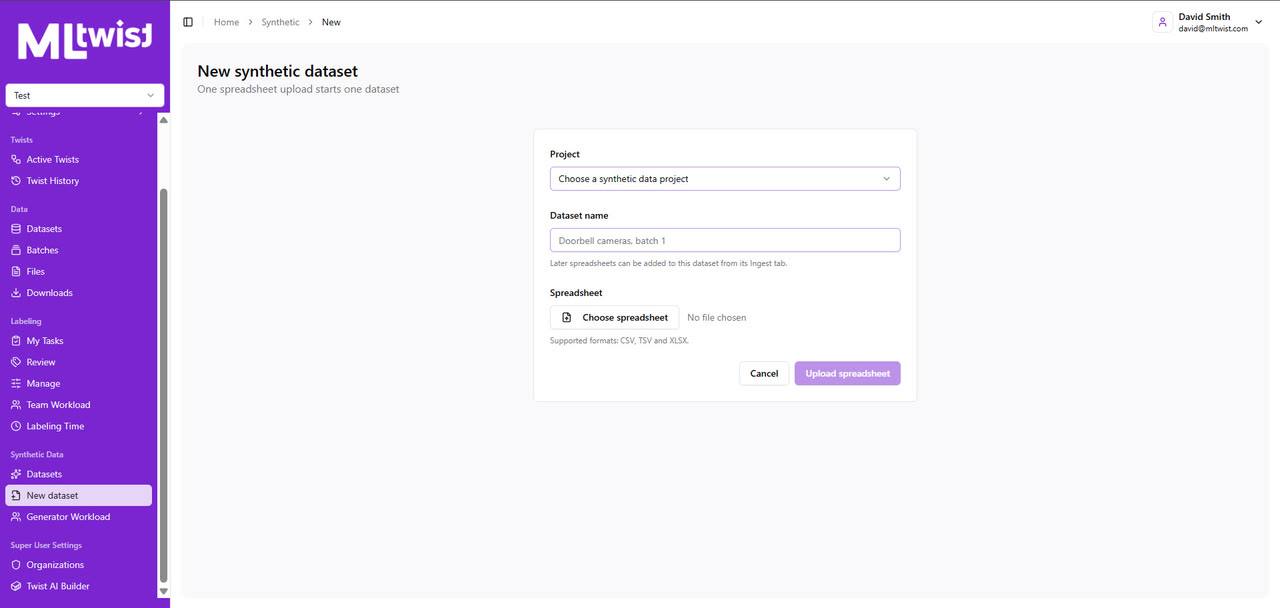Image resolution: width=1280 pixels, height=608 pixels.
Task: Click the Manage list icon
Action: (x=16, y=383)
